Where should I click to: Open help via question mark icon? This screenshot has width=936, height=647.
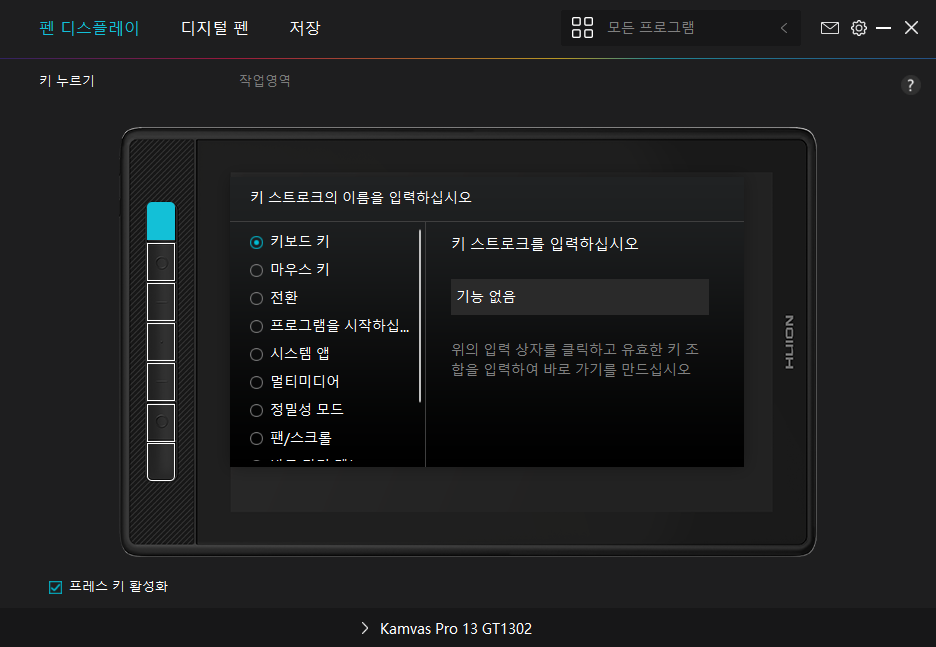pos(910,85)
